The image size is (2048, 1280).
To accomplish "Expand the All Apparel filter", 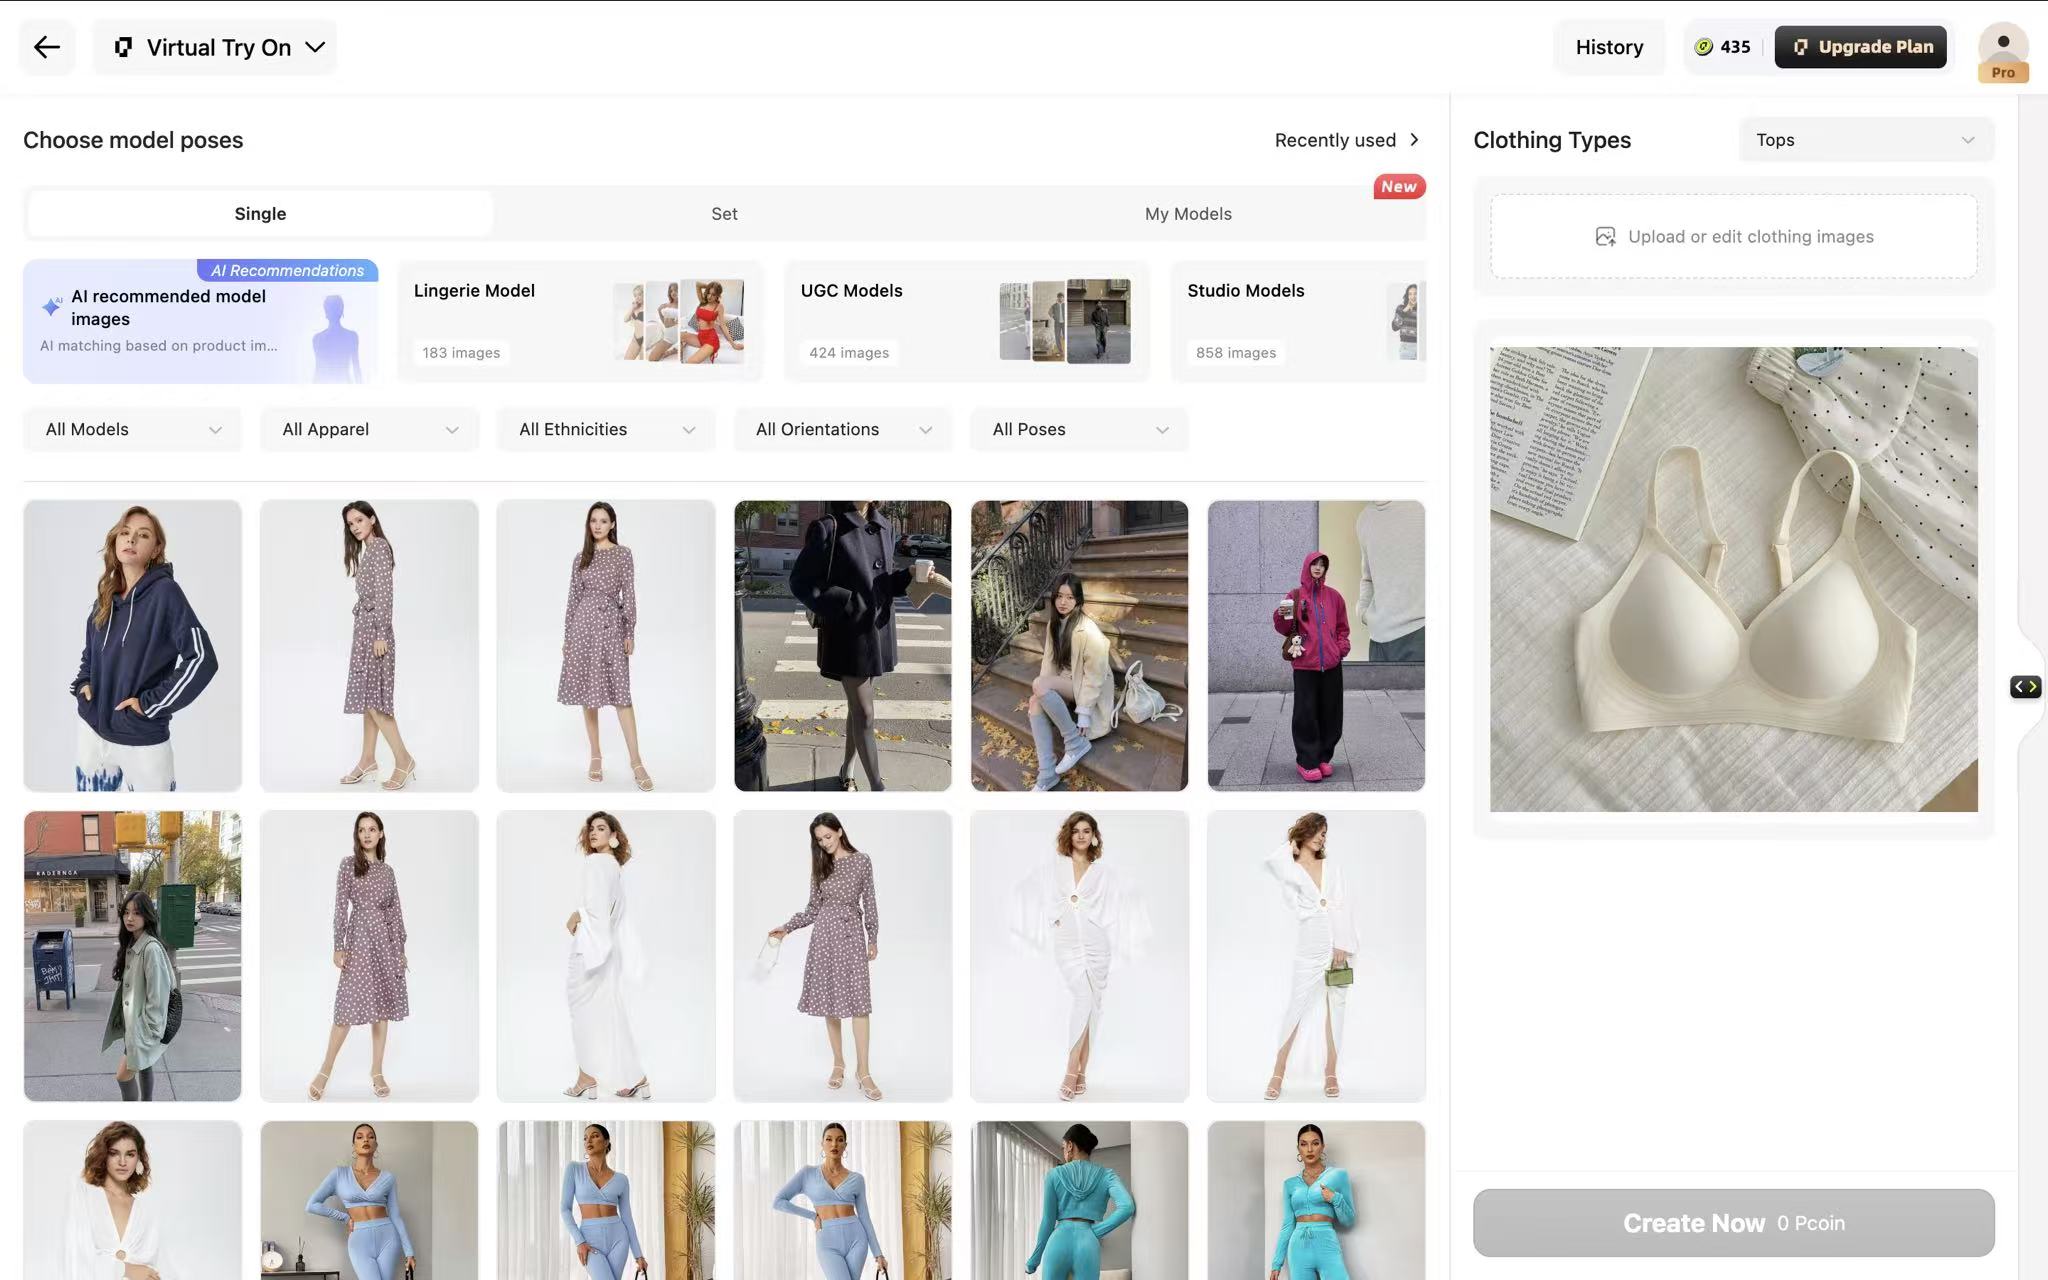I will coord(369,429).
